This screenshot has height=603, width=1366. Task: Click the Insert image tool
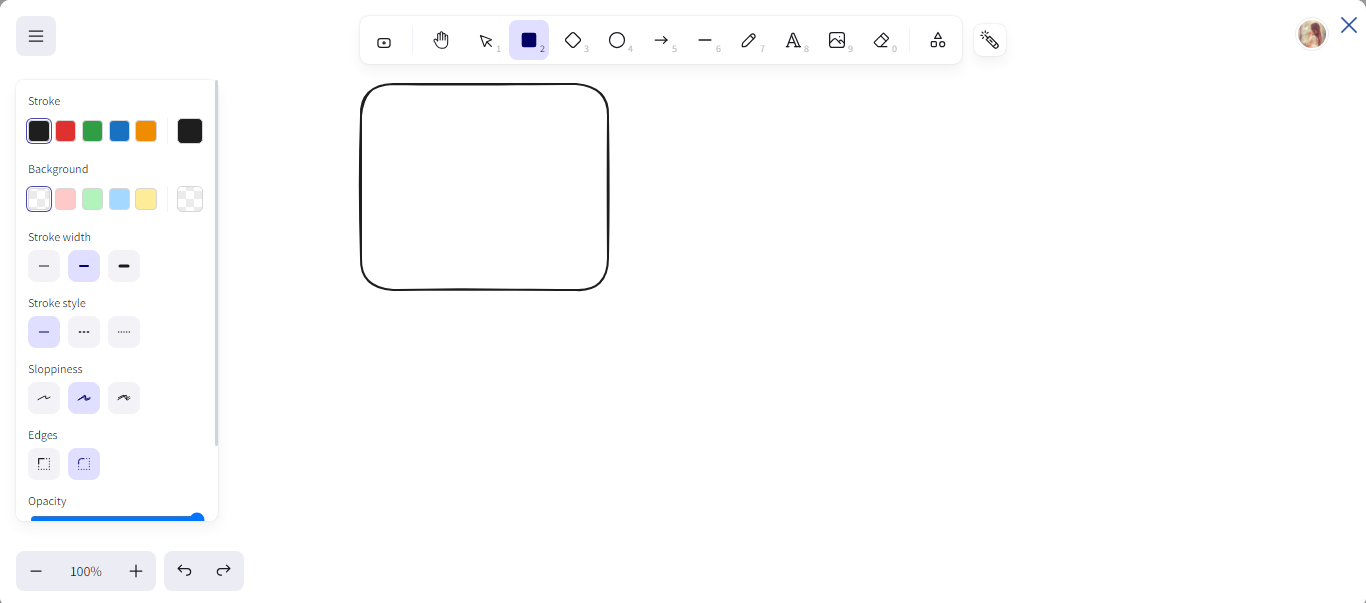(837, 40)
